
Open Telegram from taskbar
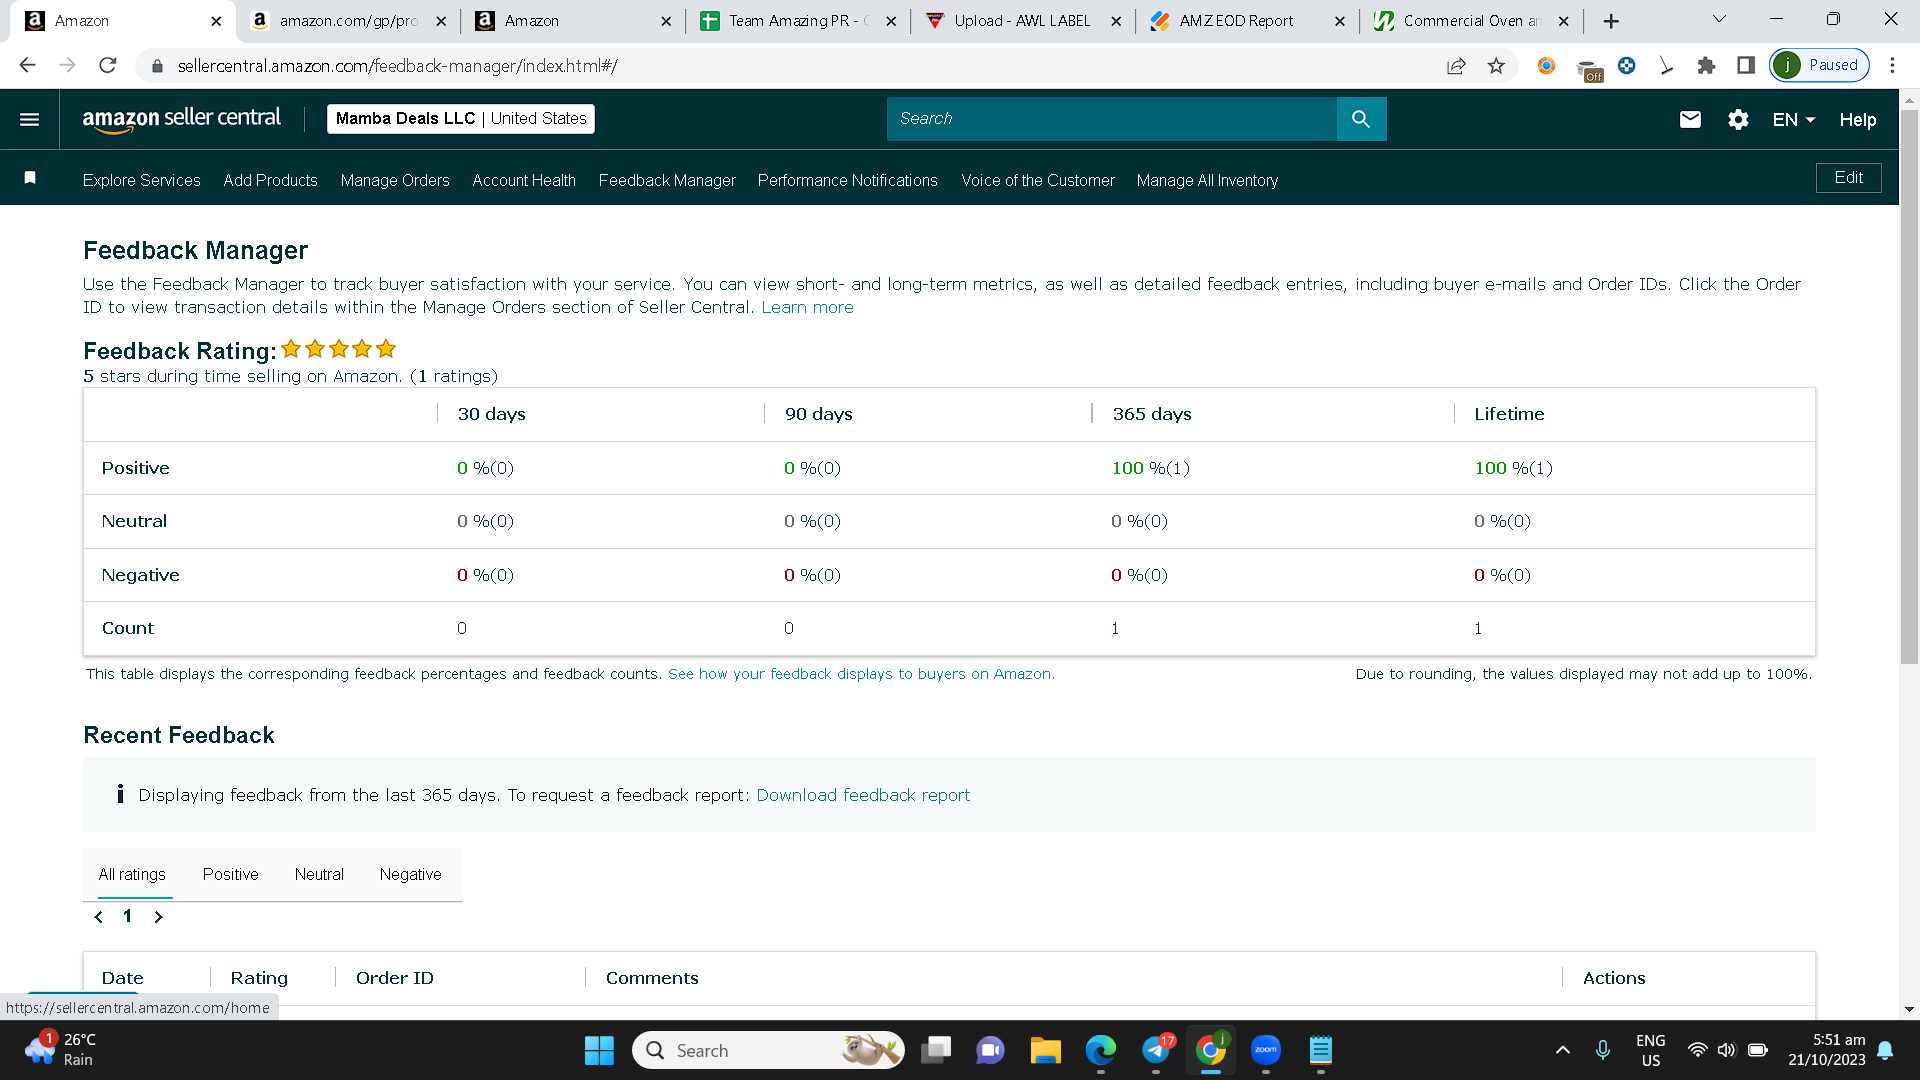(1156, 1050)
